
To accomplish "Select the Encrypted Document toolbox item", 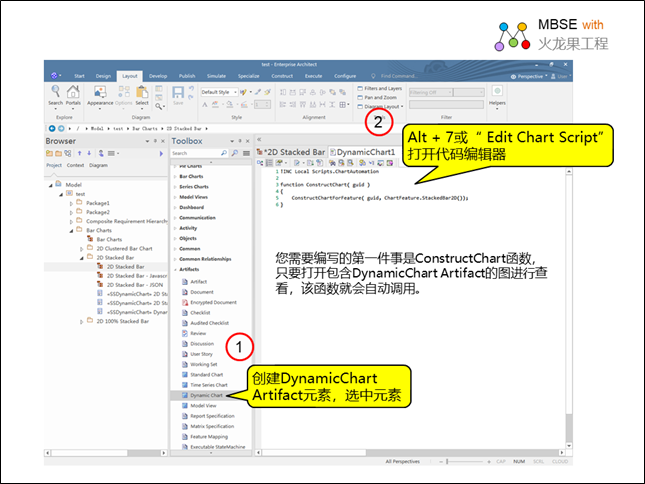I will pos(209,302).
